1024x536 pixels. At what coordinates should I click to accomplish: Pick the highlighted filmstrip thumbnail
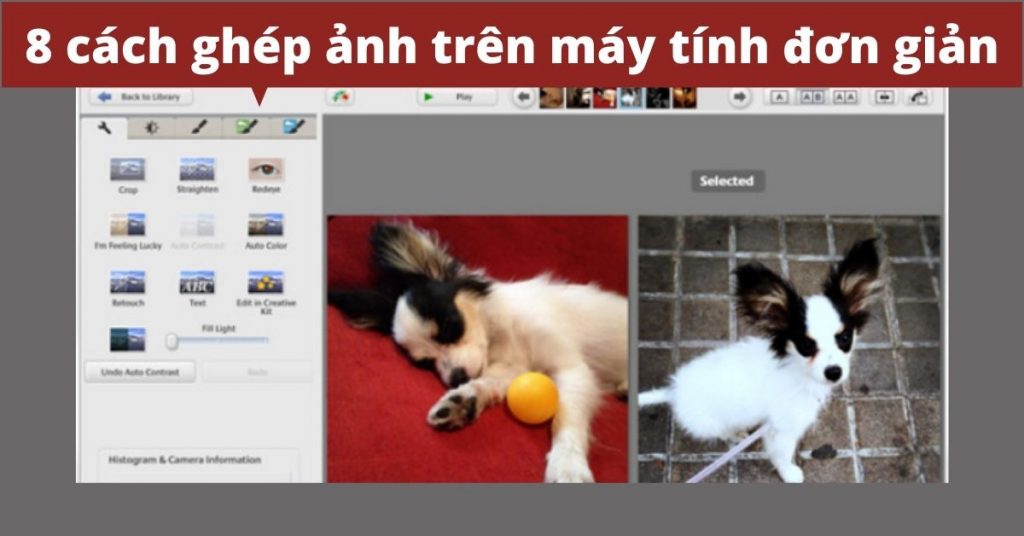pos(631,97)
